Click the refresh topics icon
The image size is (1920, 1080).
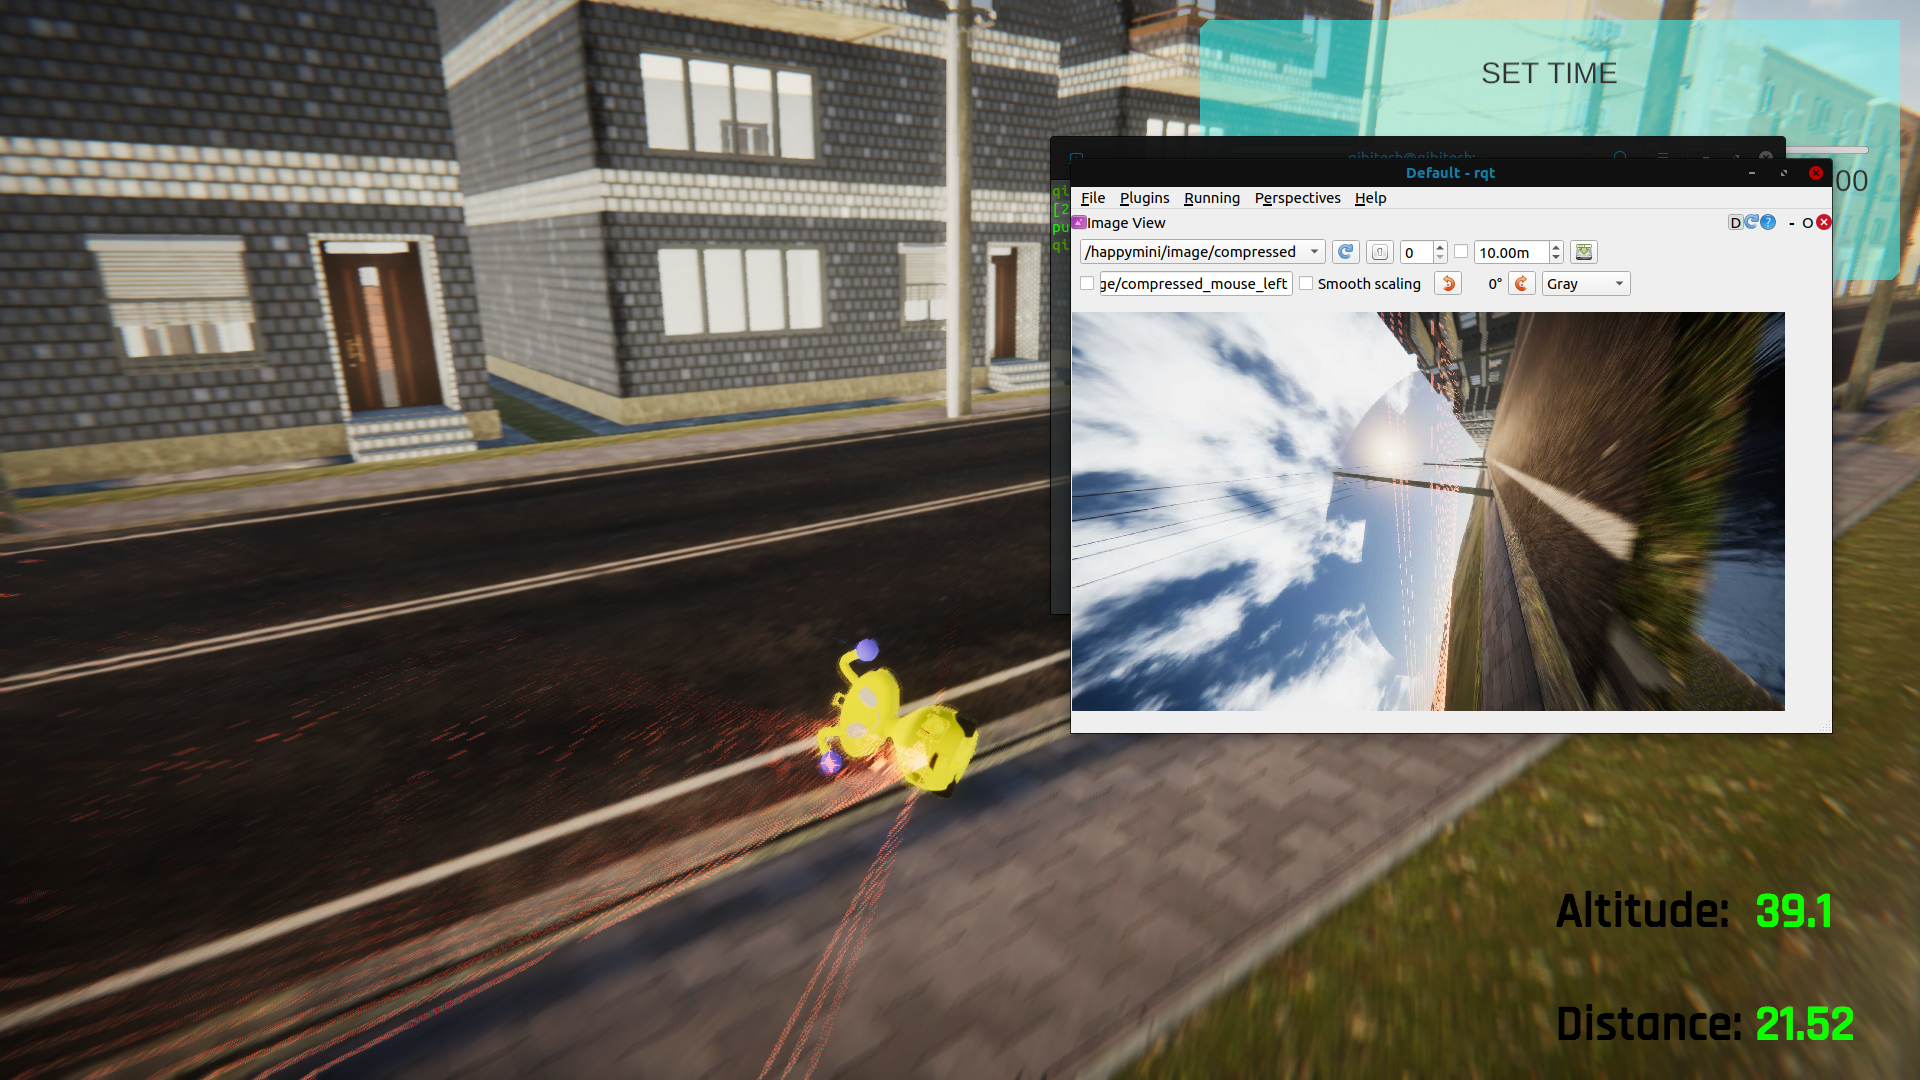tap(1345, 252)
